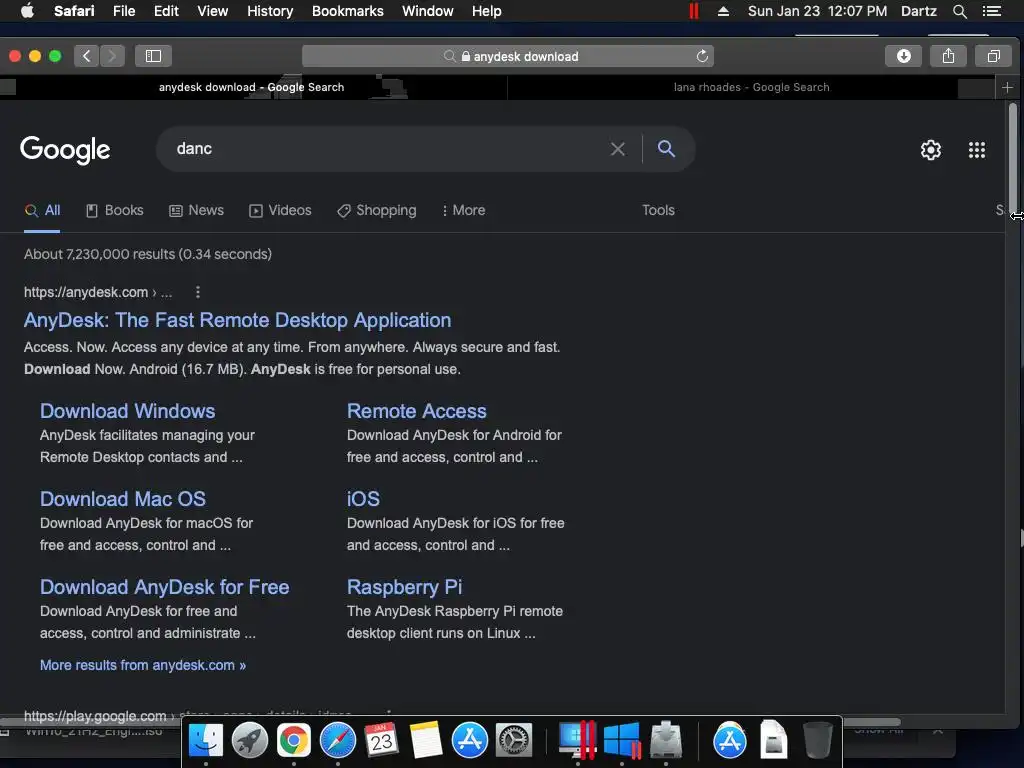Screen dimensions: 1024x768
Task: Select the anydesk download Google Search tab
Action: pyautogui.click(x=251, y=87)
